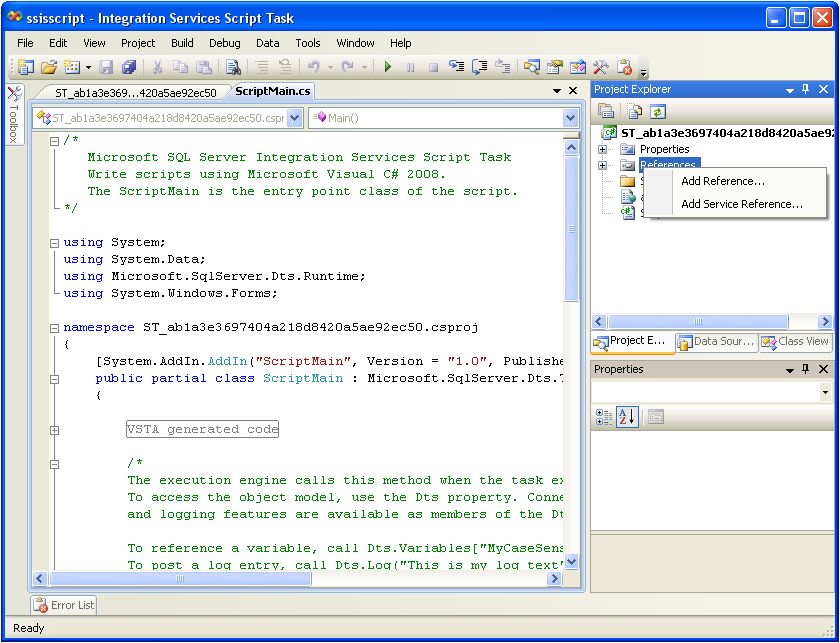Click the Find in Files toolbar icon
This screenshot has height=643, width=840.
point(232,67)
